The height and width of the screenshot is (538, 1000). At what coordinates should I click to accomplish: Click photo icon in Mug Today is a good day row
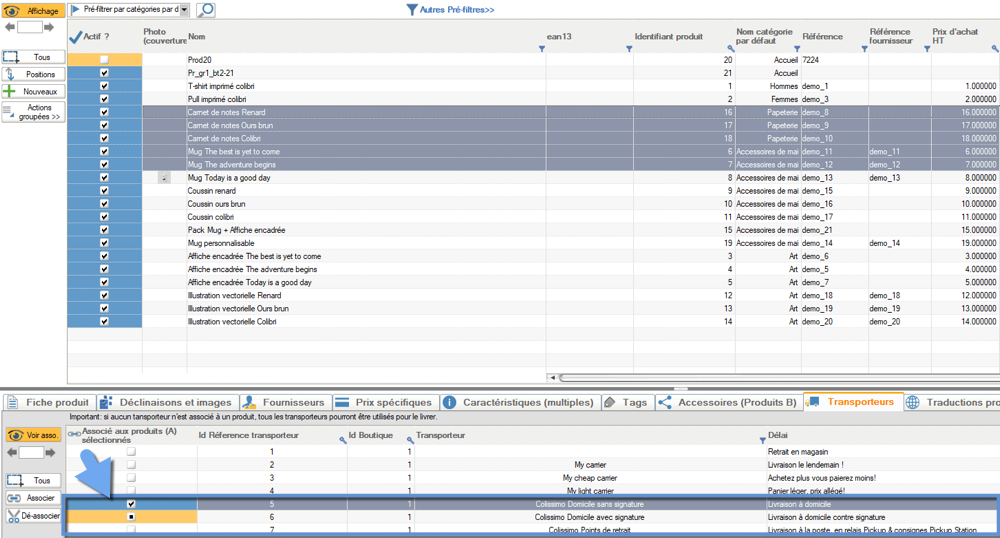pos(164,178)
